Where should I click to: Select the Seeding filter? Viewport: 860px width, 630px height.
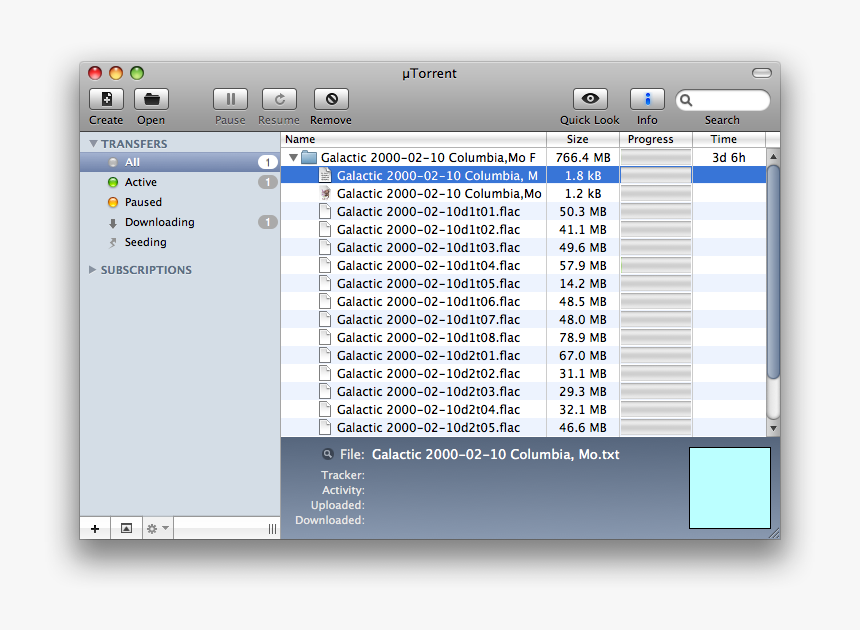click(180, 242)
